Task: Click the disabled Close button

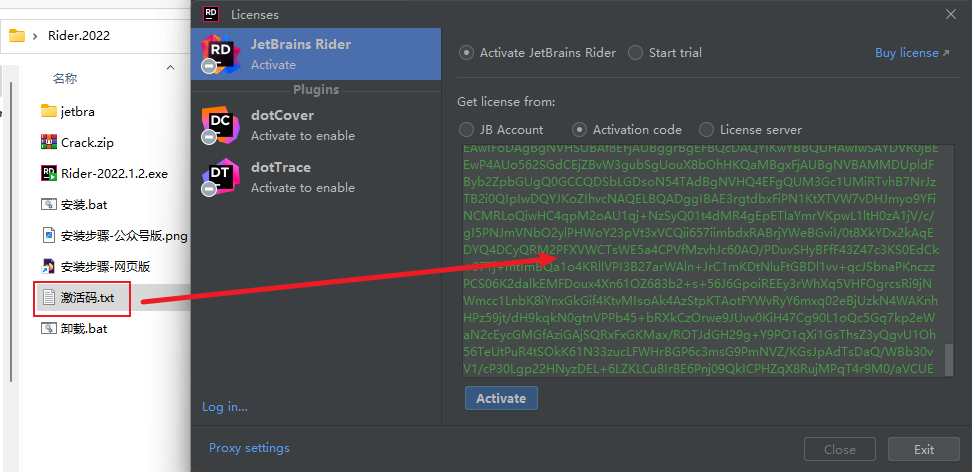Action: (x=840, y=450)
